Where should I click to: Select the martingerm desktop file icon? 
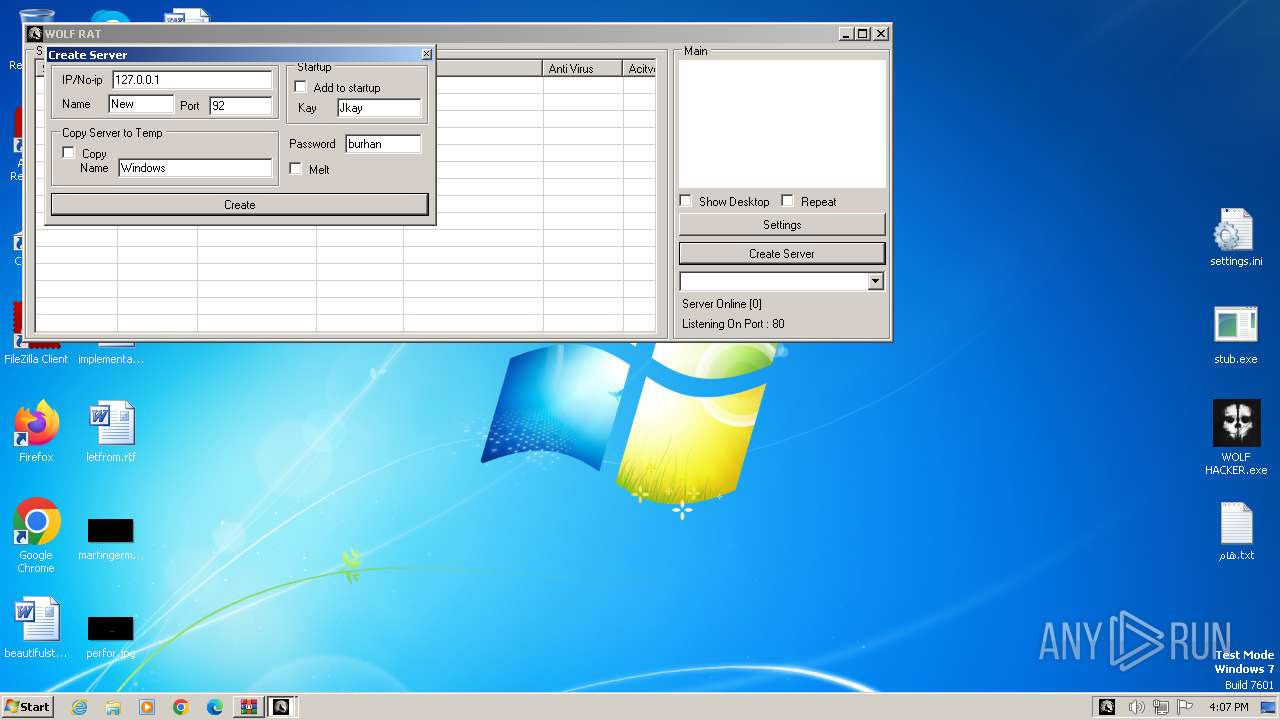[110, 538]
